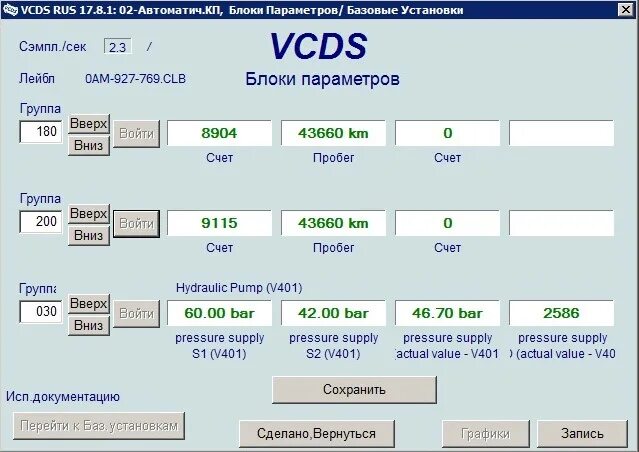The width and height of the screenshot is (639, 452).
Task: Select the 42.00 bar pressure value
Action: (333, 313)
